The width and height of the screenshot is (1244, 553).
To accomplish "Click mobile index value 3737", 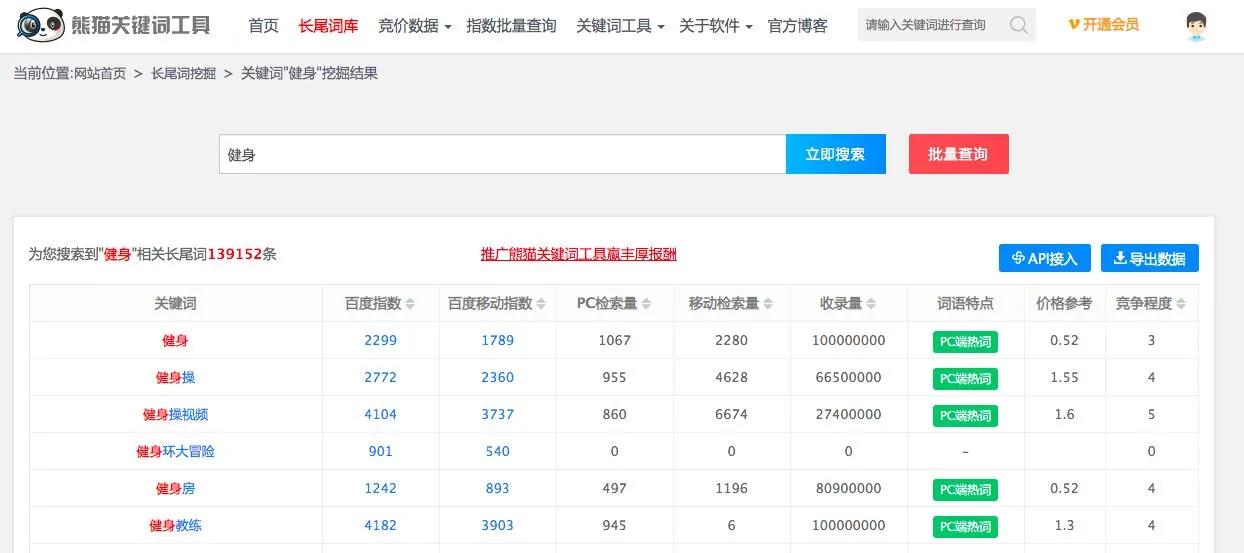I will point(497,414).
